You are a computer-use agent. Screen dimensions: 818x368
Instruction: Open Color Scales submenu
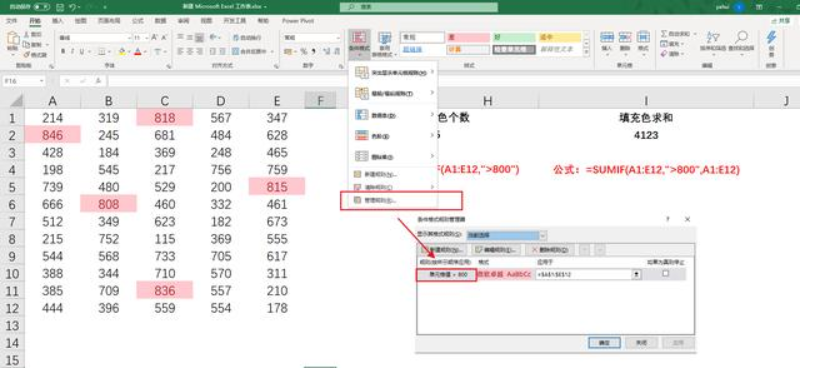pos(393,136)
